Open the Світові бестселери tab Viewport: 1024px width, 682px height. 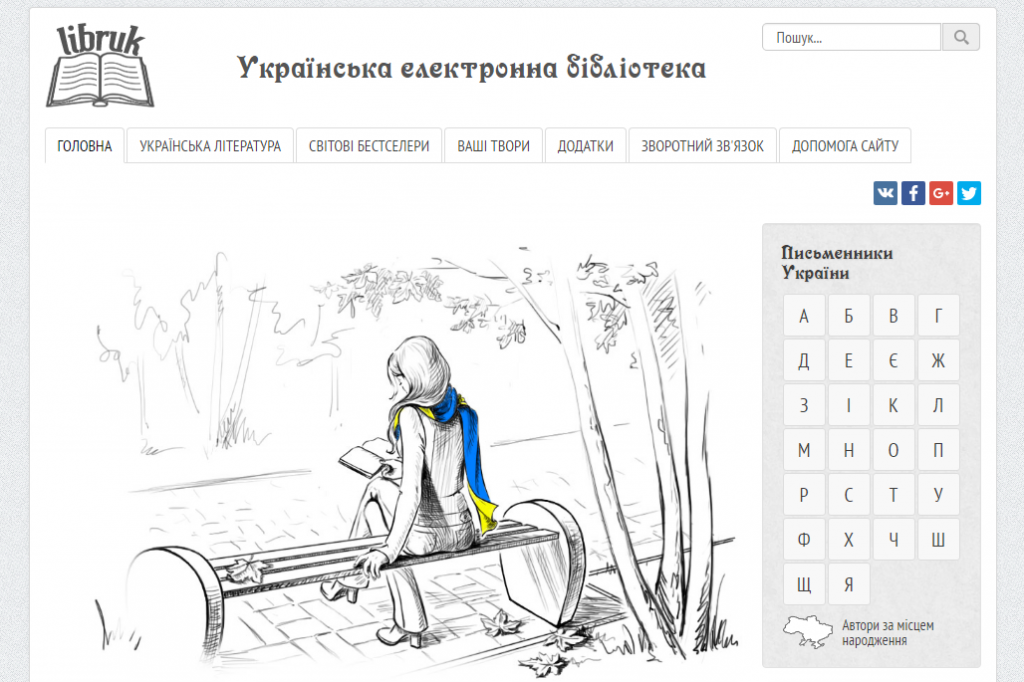369,146
